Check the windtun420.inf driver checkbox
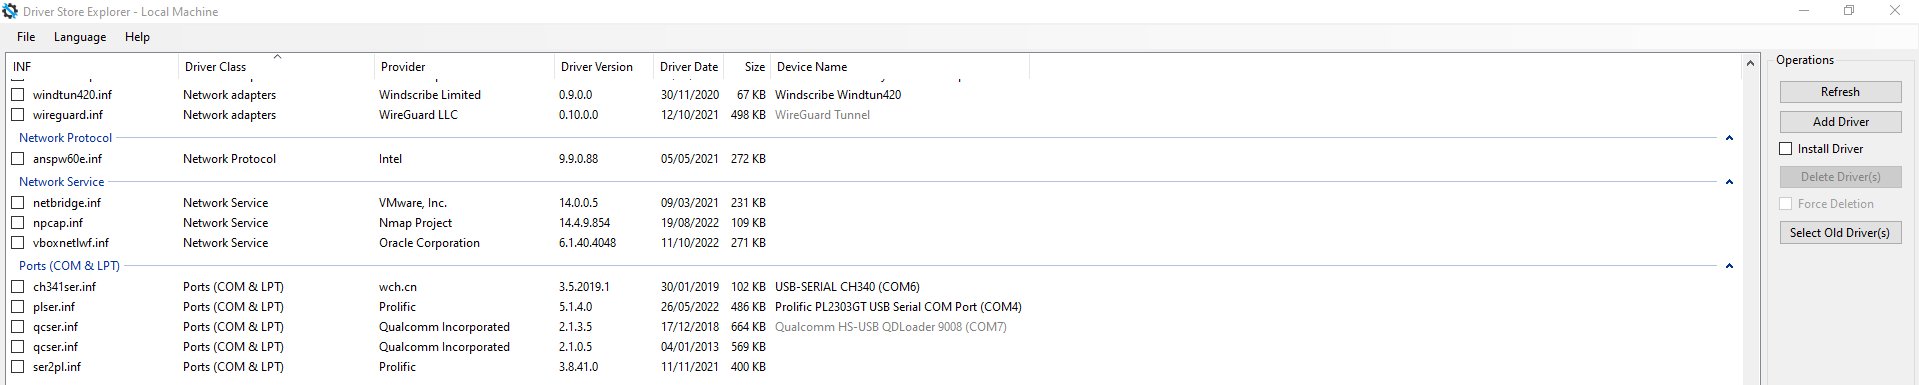 (x=17, y=94)
